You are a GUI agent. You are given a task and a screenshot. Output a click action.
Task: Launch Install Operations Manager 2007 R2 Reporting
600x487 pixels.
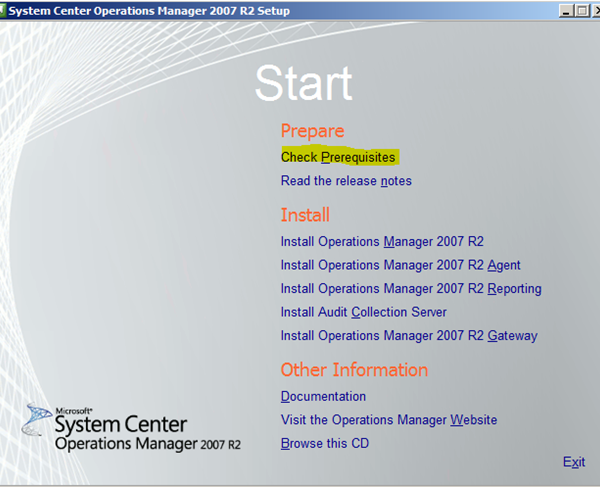[411, 289]
